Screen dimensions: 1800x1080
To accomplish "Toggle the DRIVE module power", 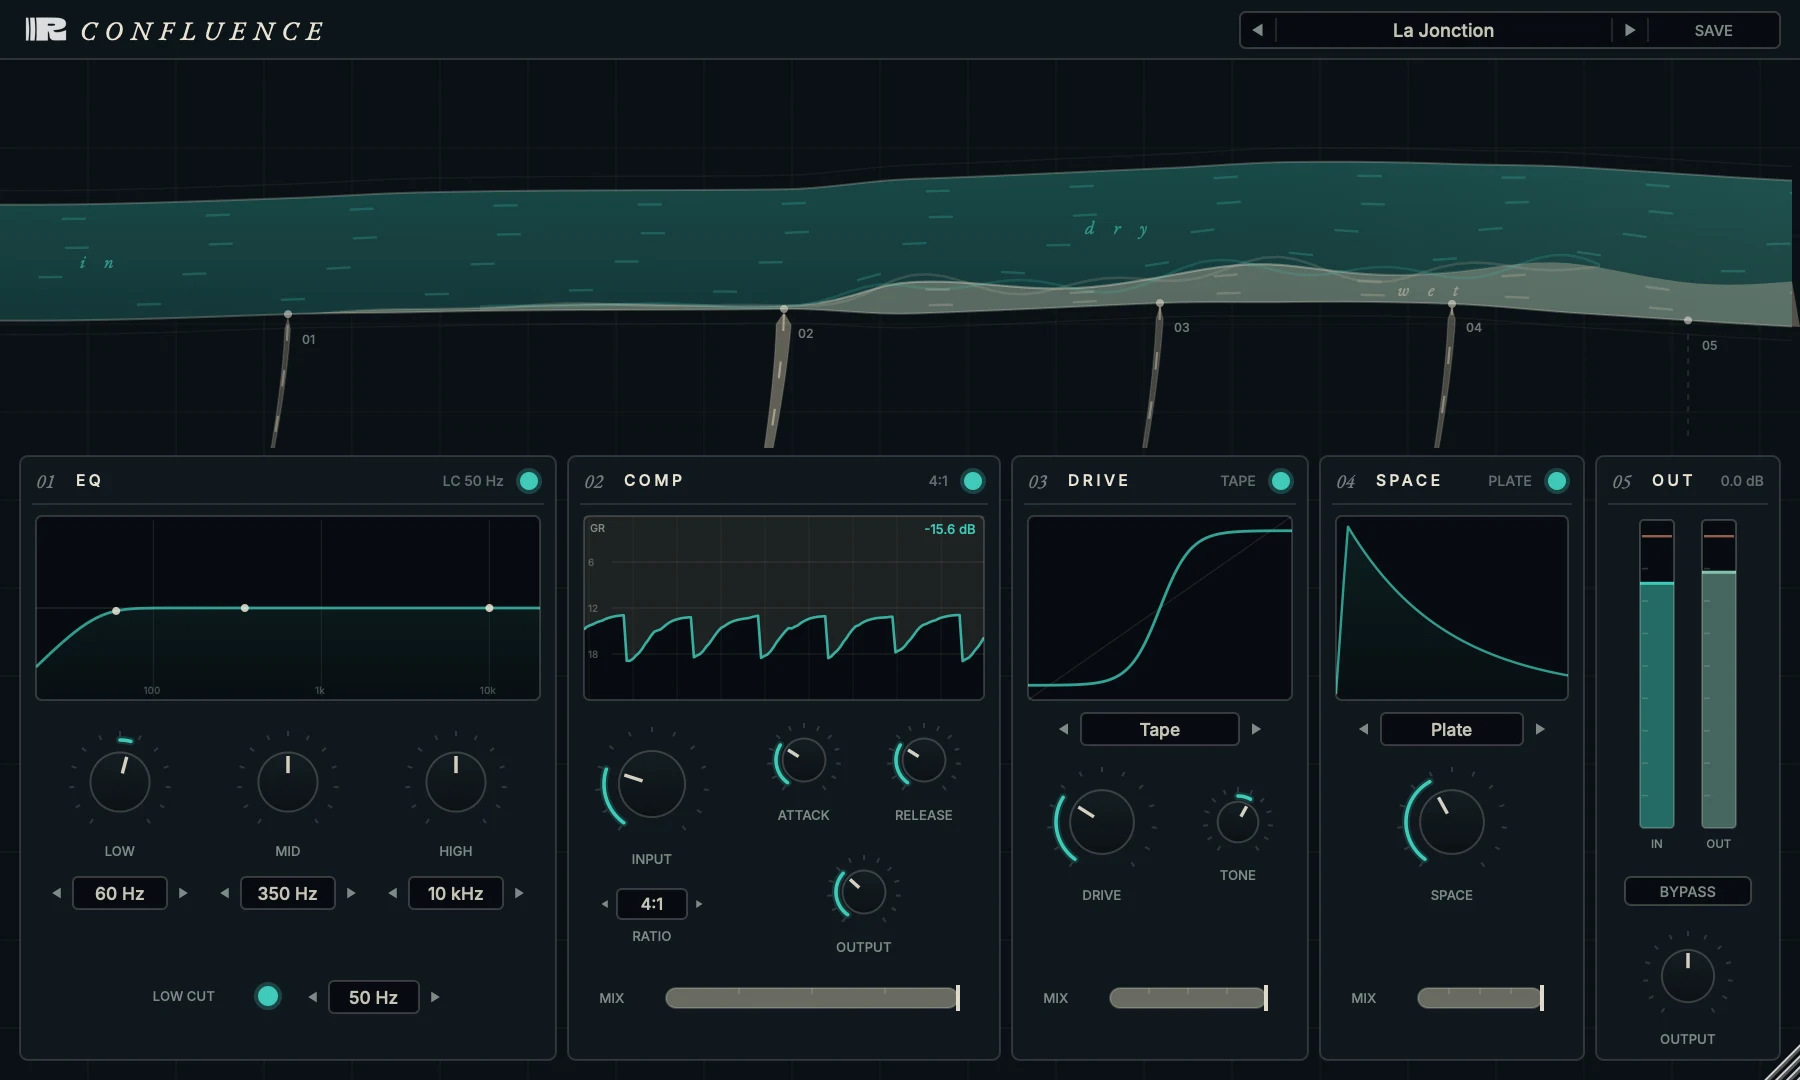I will click(x=1280, y=481).
